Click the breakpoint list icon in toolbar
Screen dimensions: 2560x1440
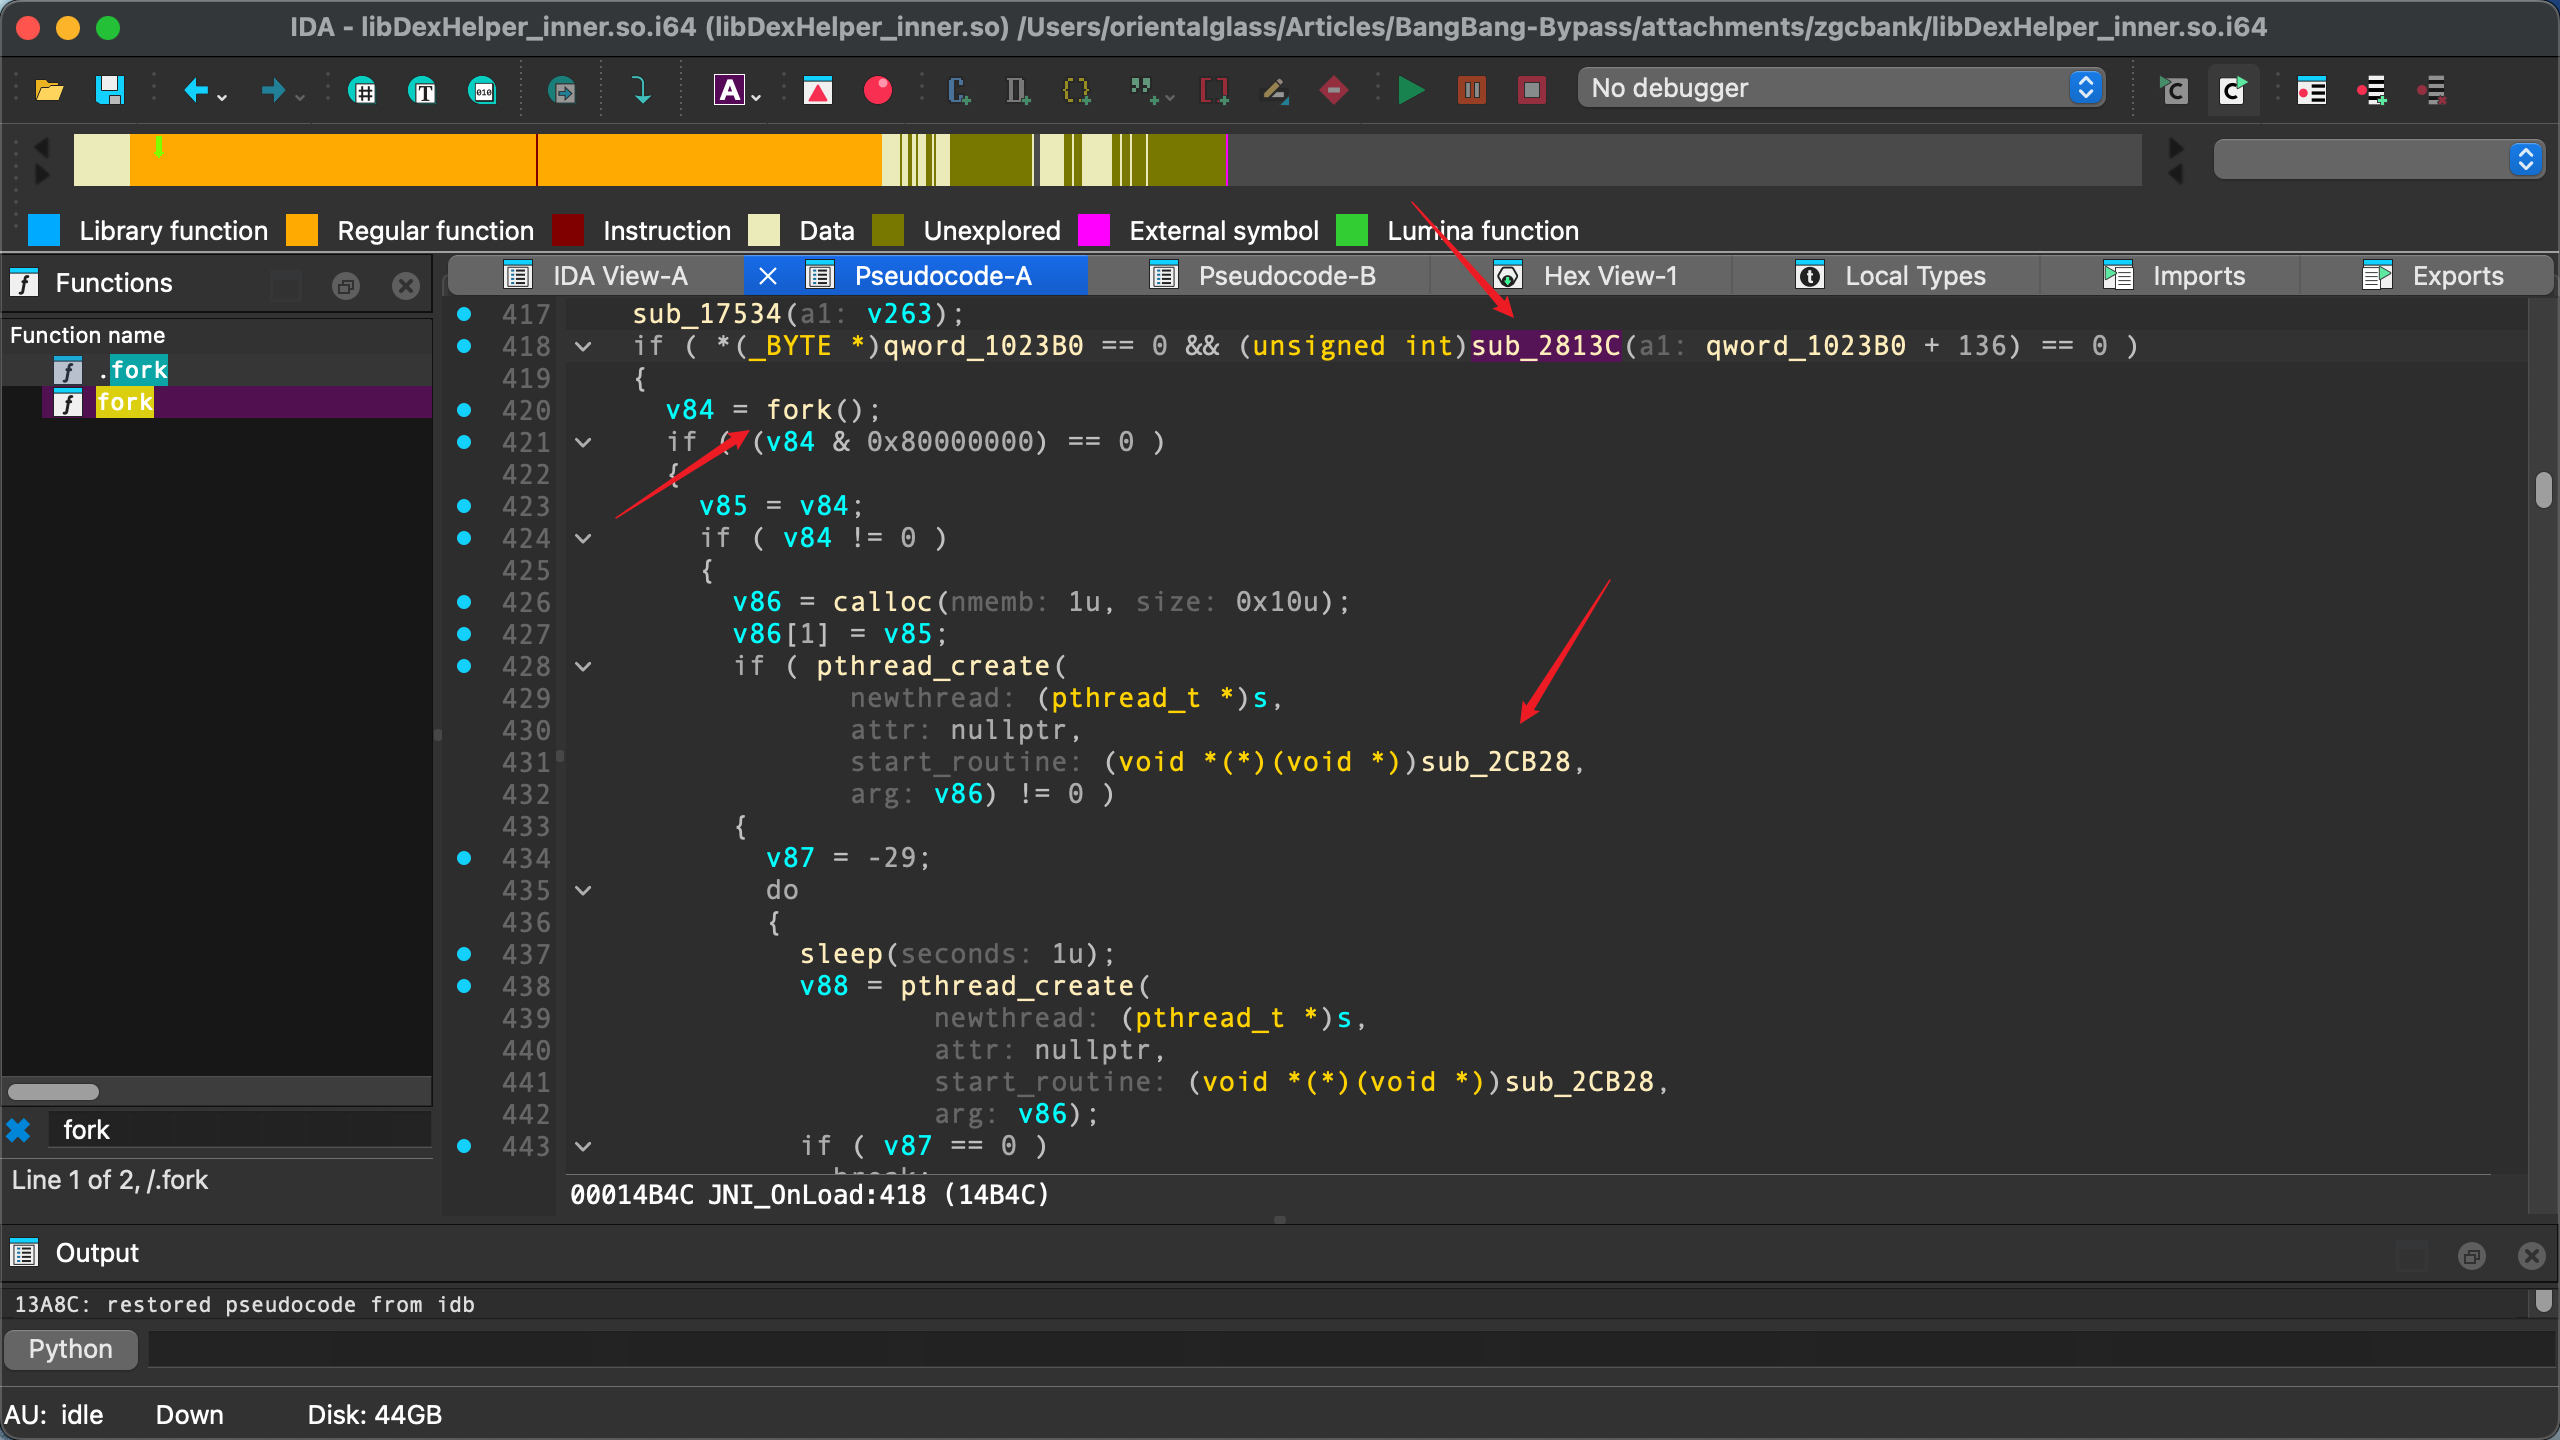click(2311, 91)
